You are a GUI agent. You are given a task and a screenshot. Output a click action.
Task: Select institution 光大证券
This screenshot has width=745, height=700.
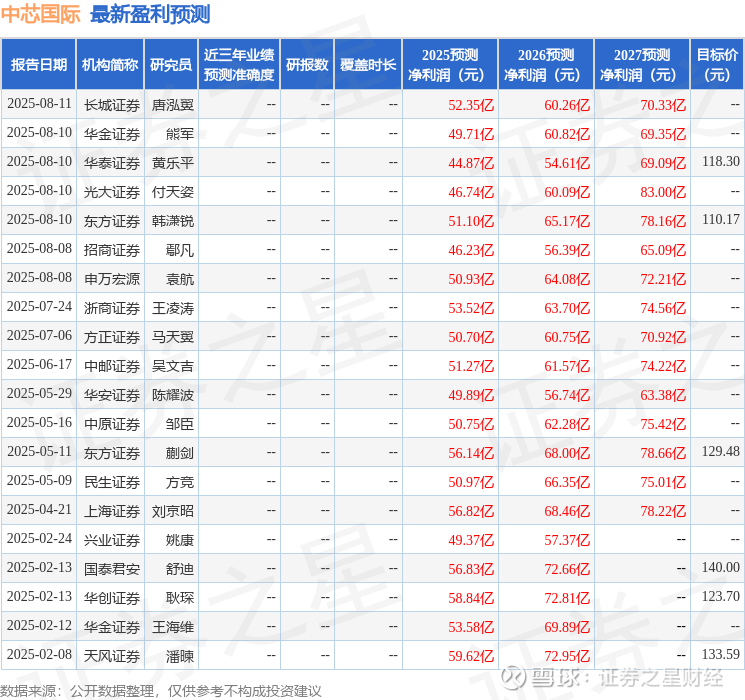(x=112, y=192)
